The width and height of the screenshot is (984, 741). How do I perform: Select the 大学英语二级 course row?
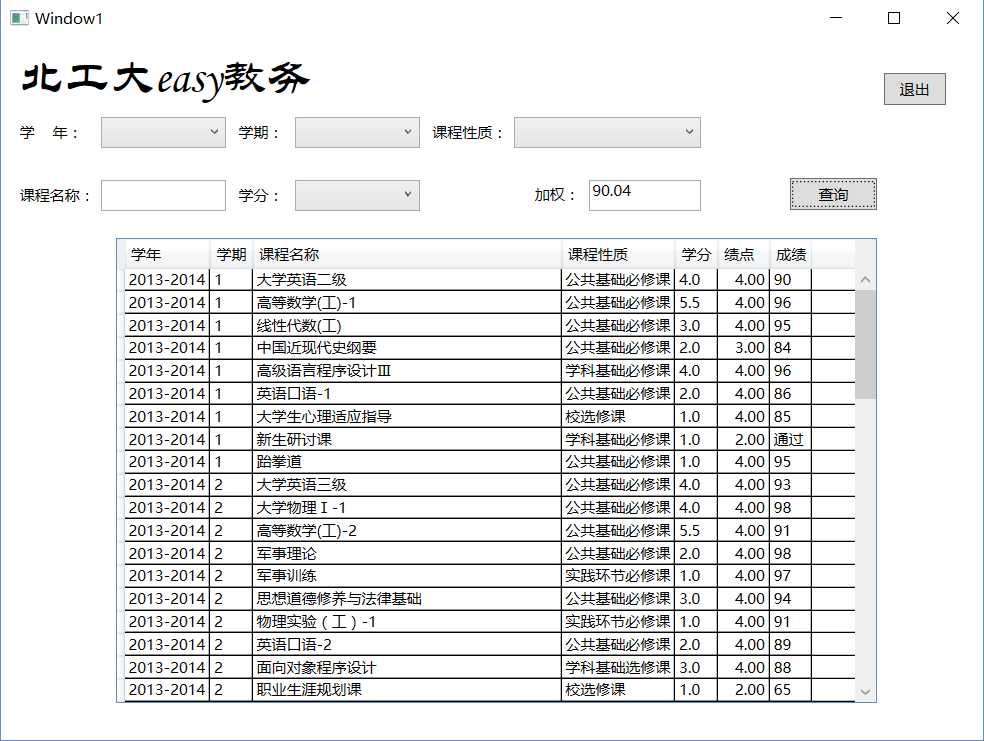click(x=407, y=280)
